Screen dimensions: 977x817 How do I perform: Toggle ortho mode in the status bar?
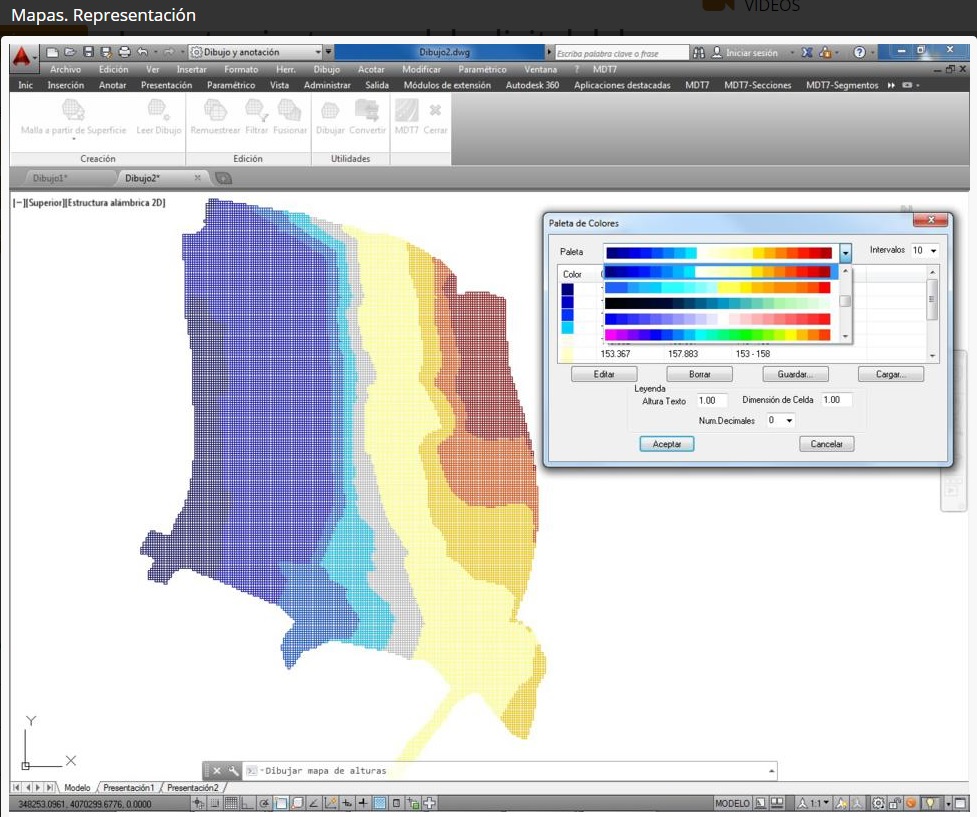coord(248,803)
